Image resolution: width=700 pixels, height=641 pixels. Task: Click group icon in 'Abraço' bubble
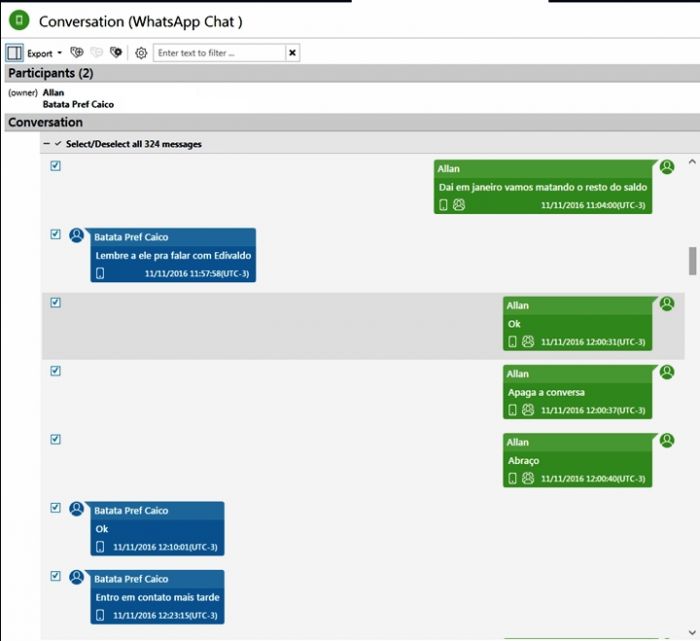[528, 478]
